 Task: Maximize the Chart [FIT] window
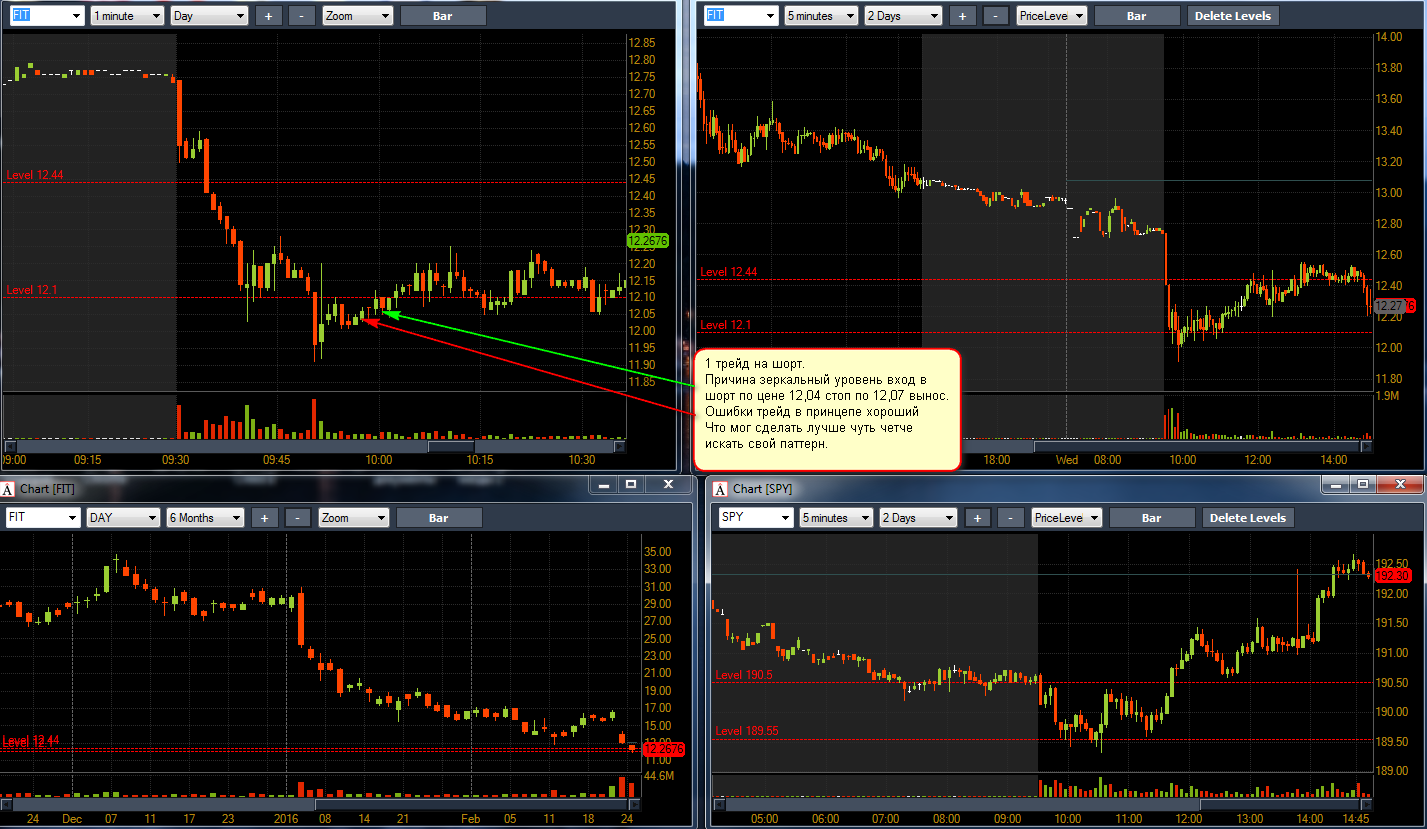click(631, 484)
